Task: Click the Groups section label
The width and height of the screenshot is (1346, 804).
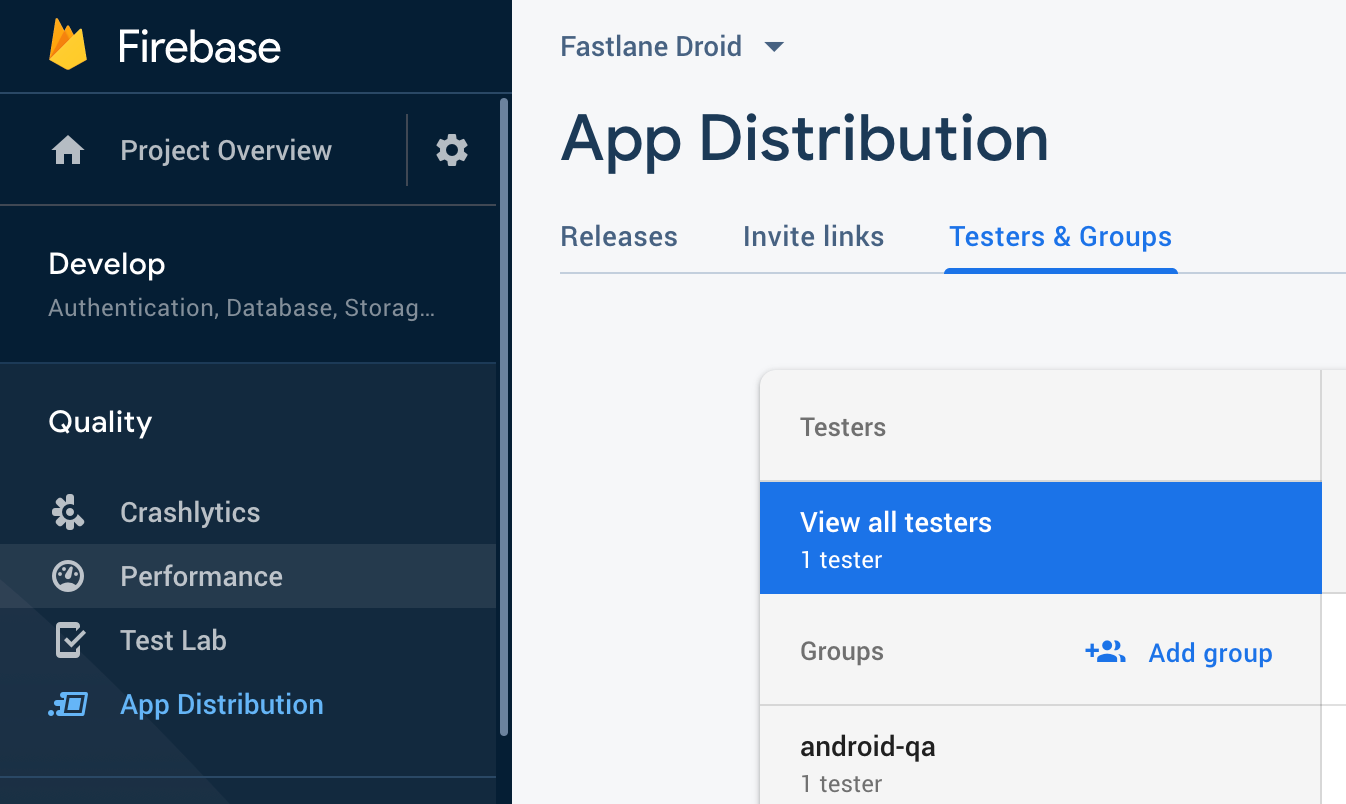Action: click(842, 651)
